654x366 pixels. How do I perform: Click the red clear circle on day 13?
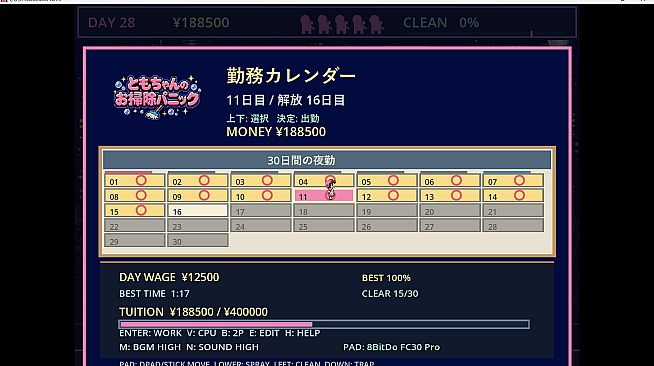[456, 195]
